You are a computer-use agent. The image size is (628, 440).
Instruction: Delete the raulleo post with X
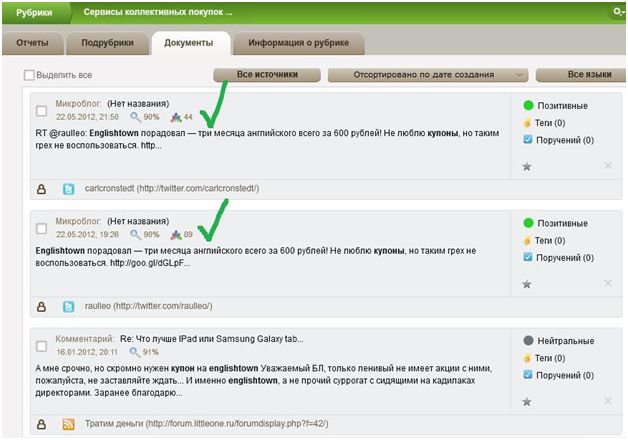(608, 283)
